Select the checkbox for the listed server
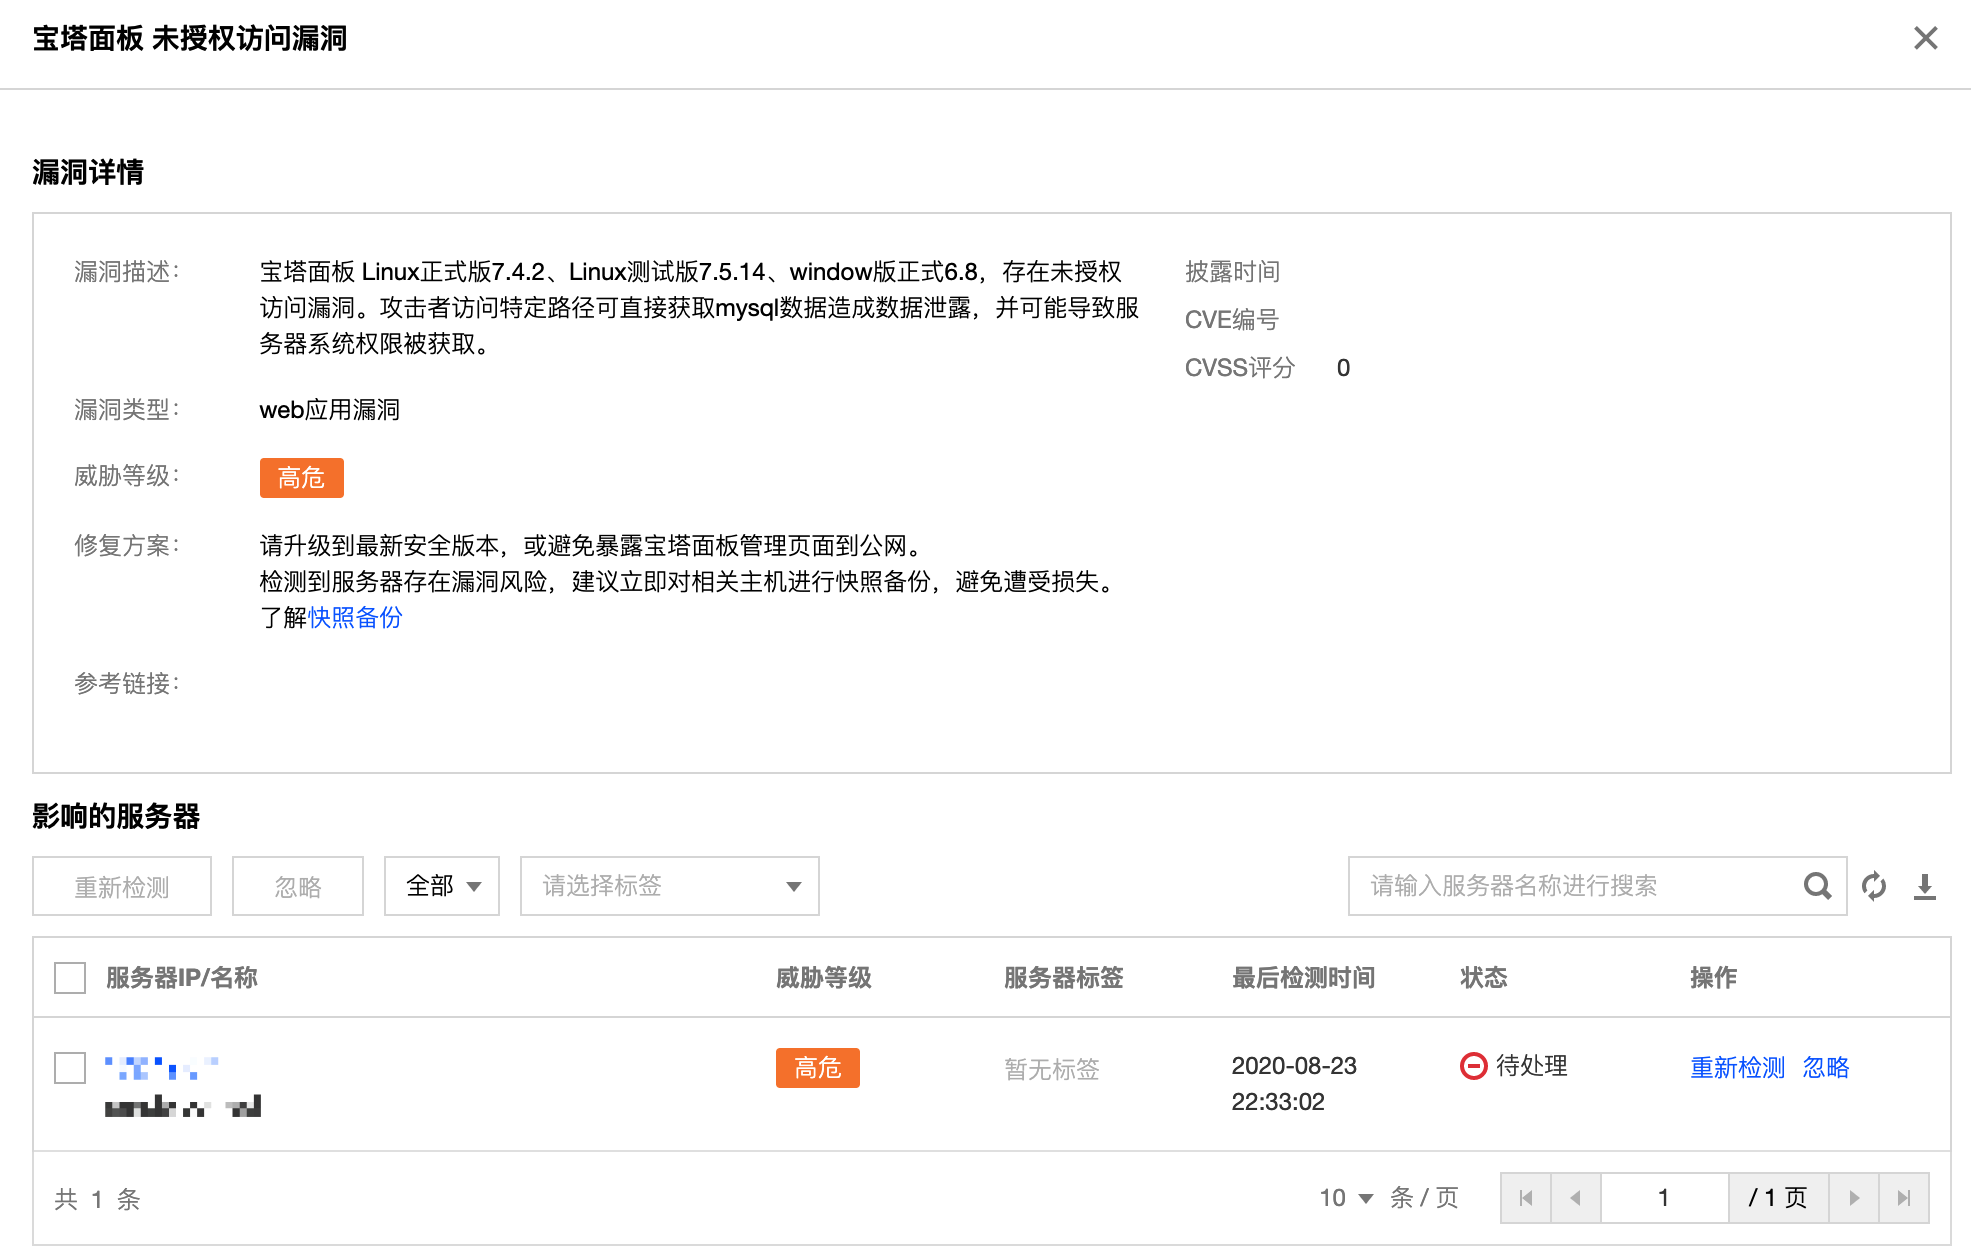 70,1068
